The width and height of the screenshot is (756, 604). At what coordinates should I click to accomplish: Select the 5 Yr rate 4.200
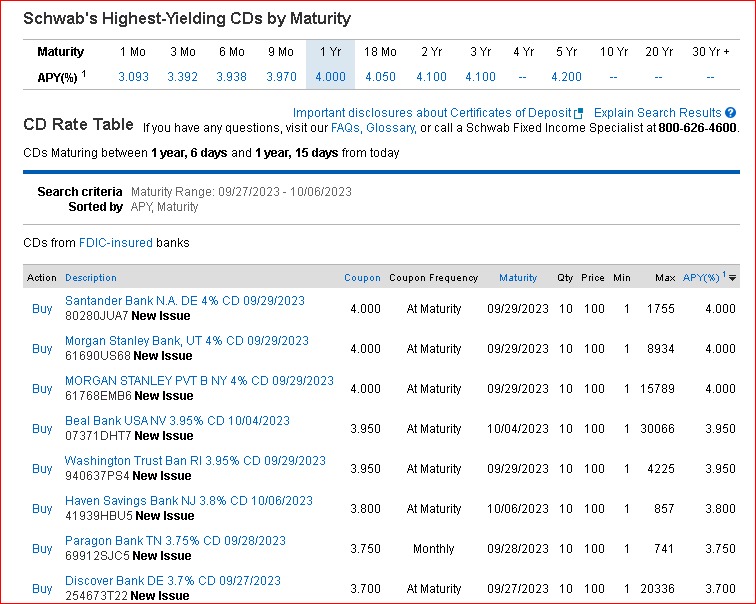coord(566,77)
